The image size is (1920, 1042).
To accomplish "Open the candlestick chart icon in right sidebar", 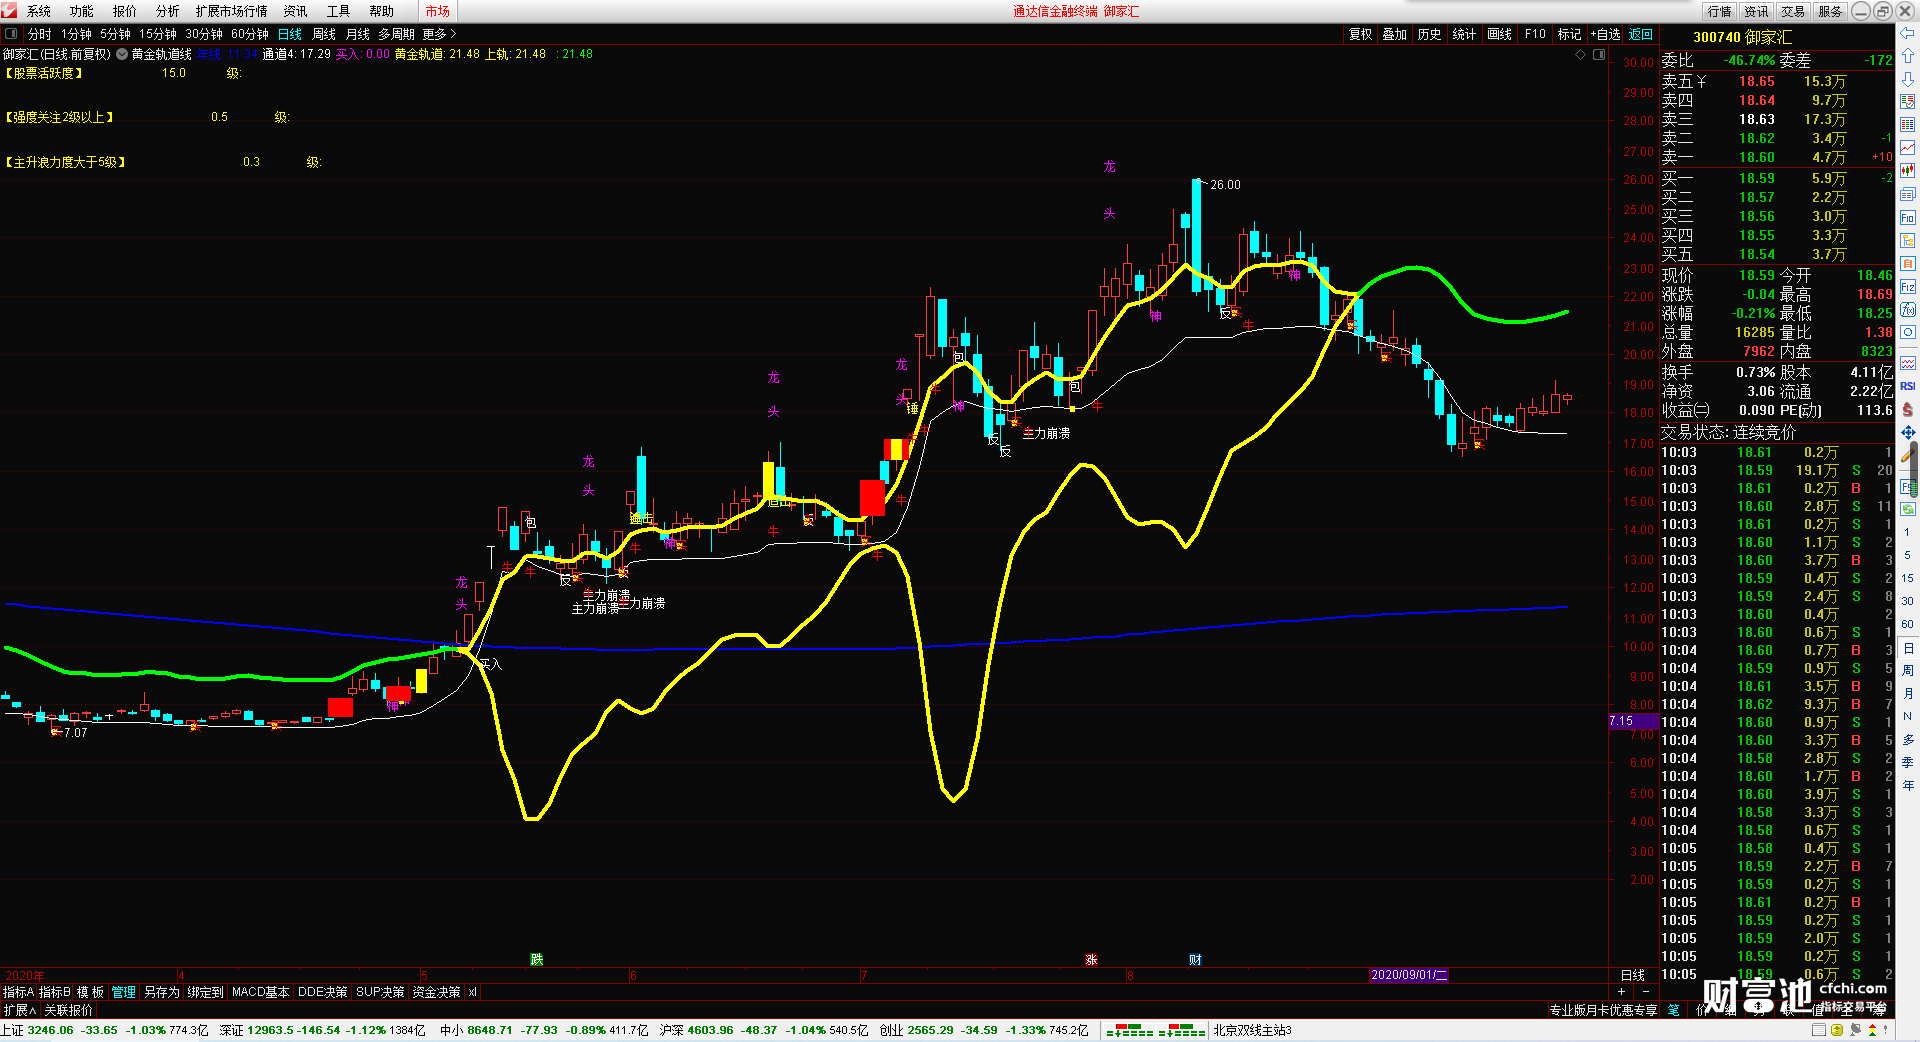I will point(1908,171).
